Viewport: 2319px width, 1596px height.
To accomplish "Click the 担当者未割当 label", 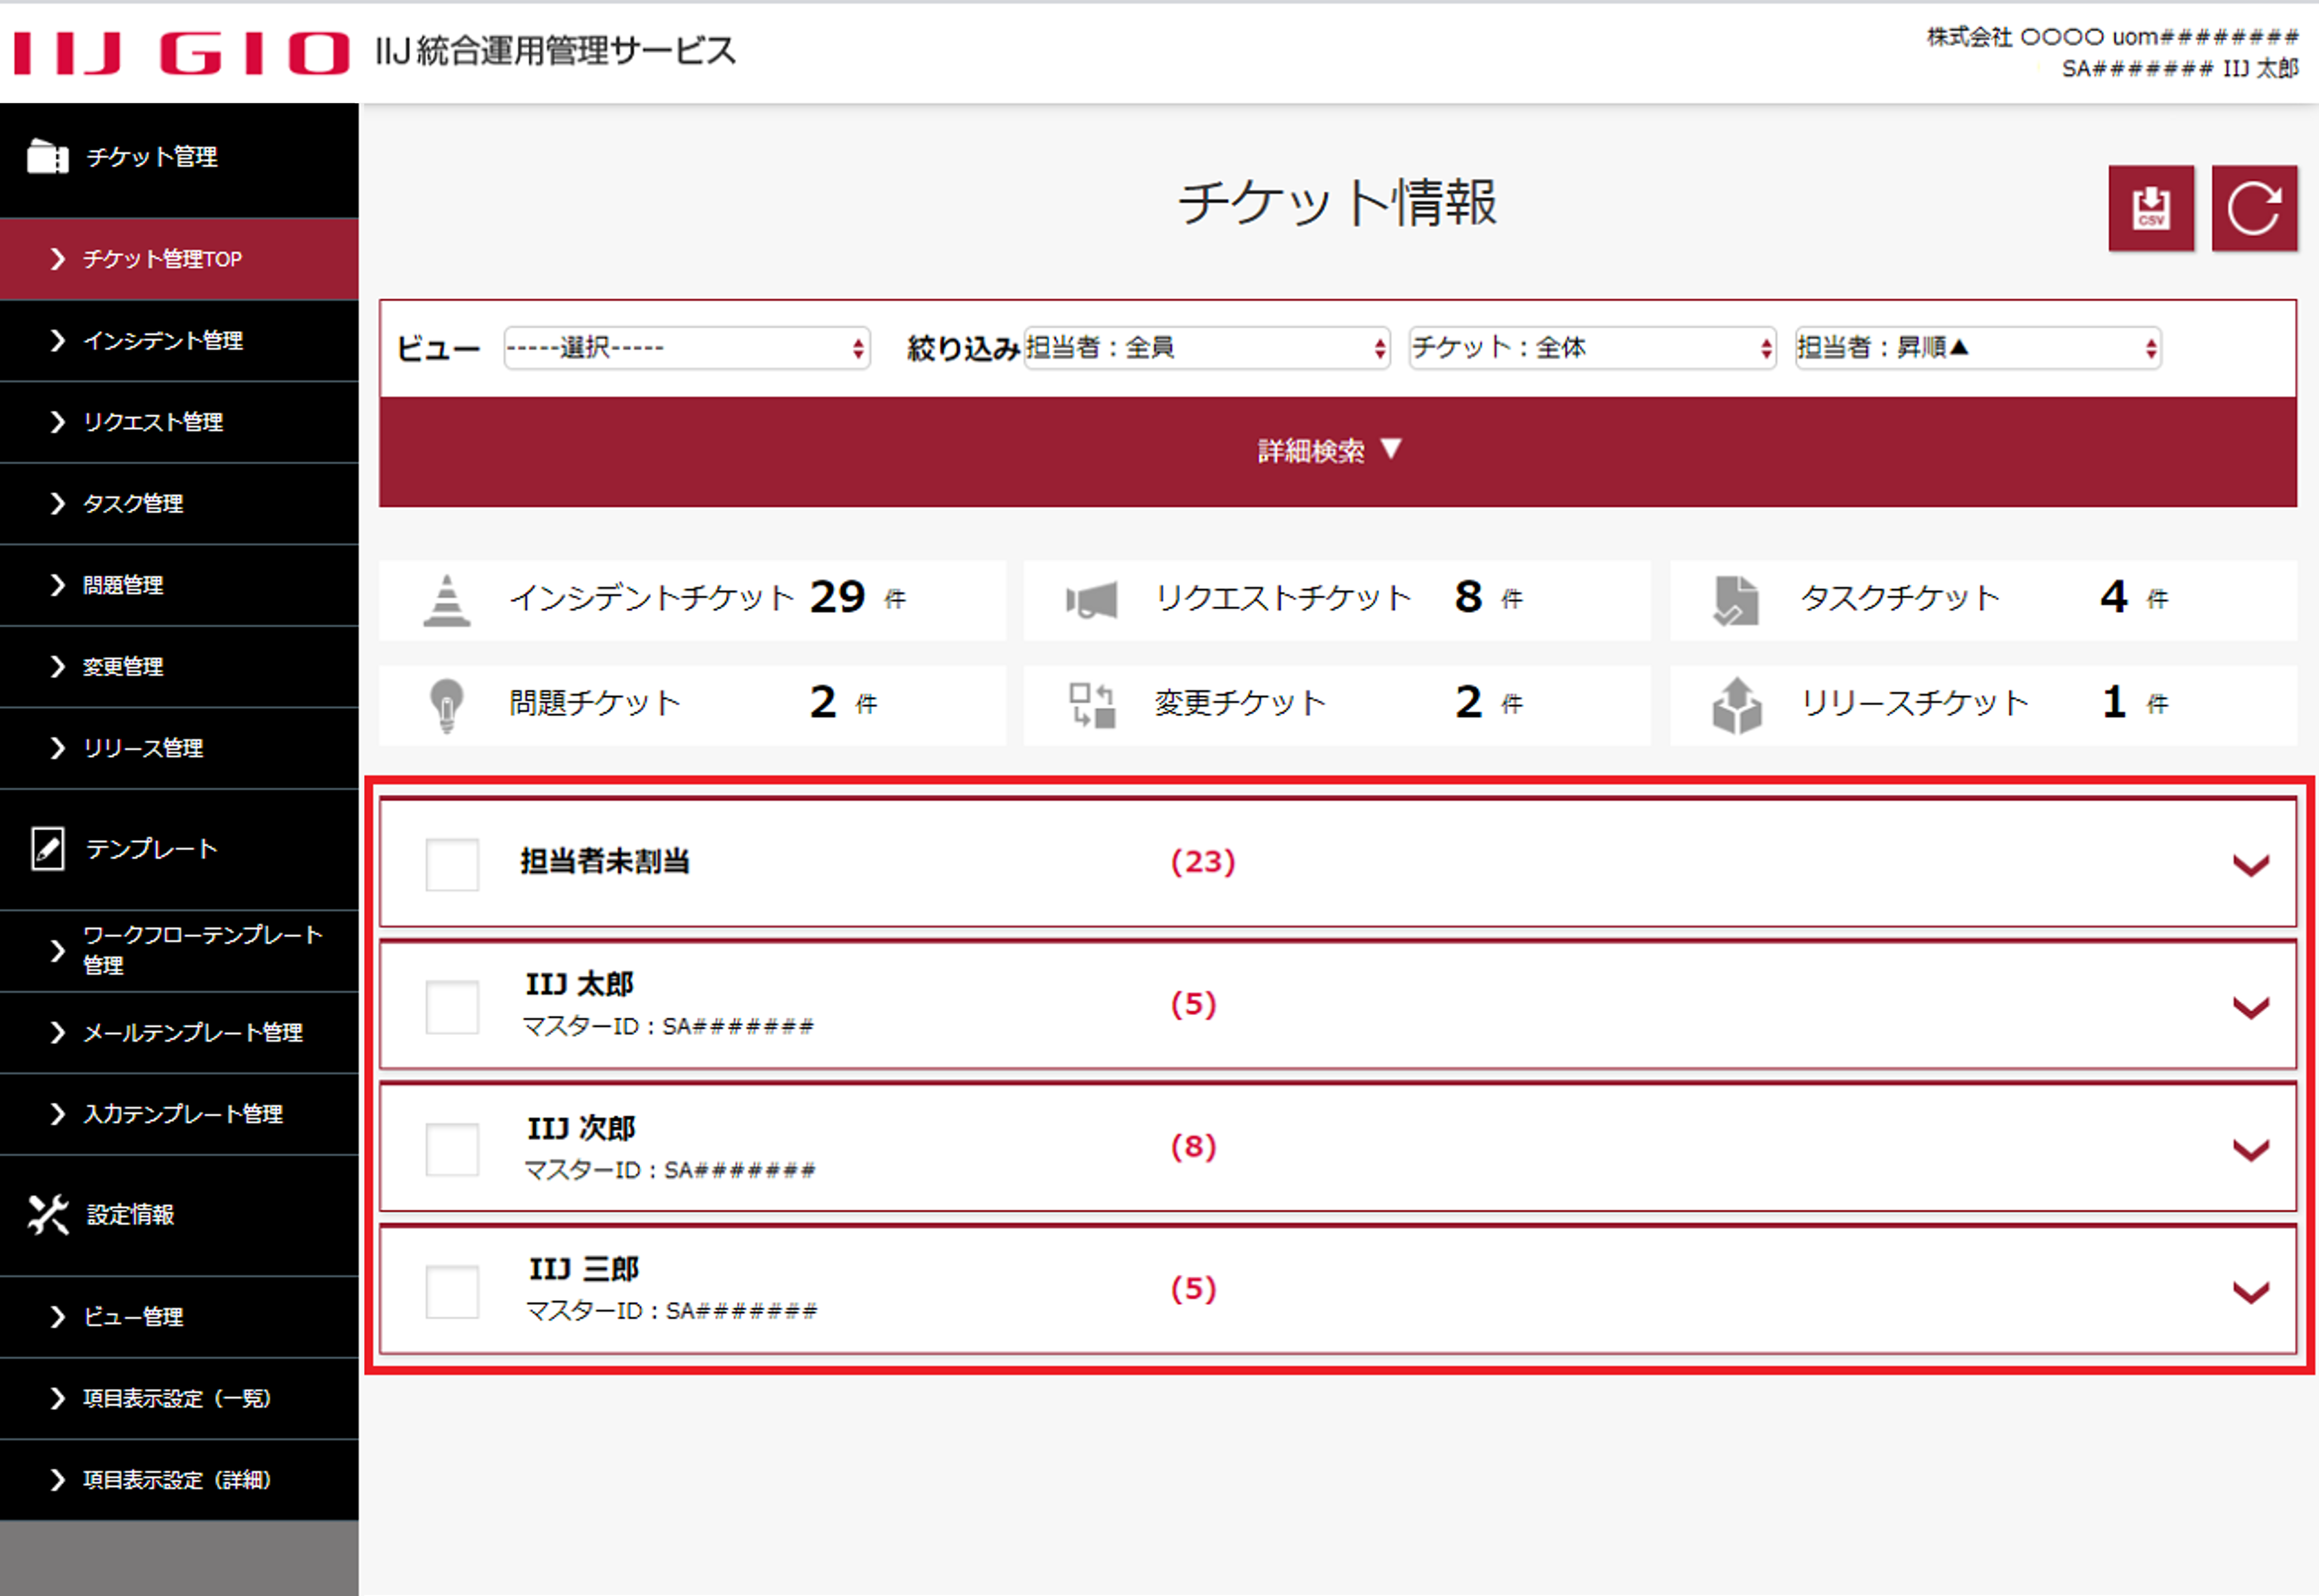I will pyautogui.click(x=605, y=862).
